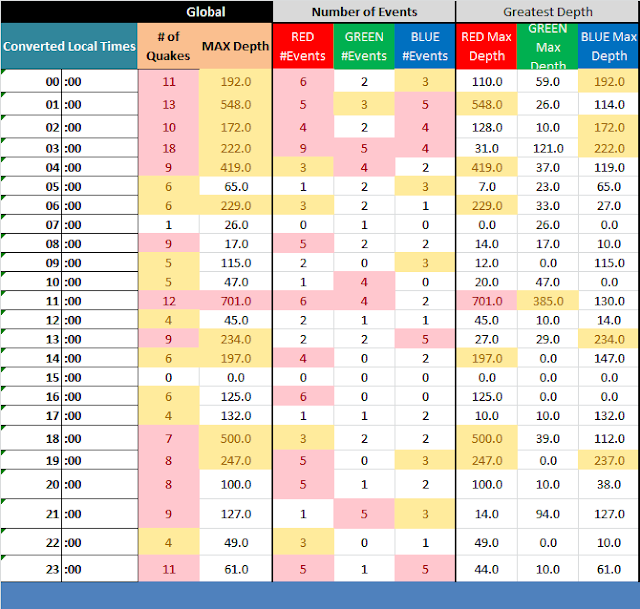Click BLUE Max Depth 114.0 cell
Screen dimensions: 640x609
pyautogui.click(x=609, y=104)
